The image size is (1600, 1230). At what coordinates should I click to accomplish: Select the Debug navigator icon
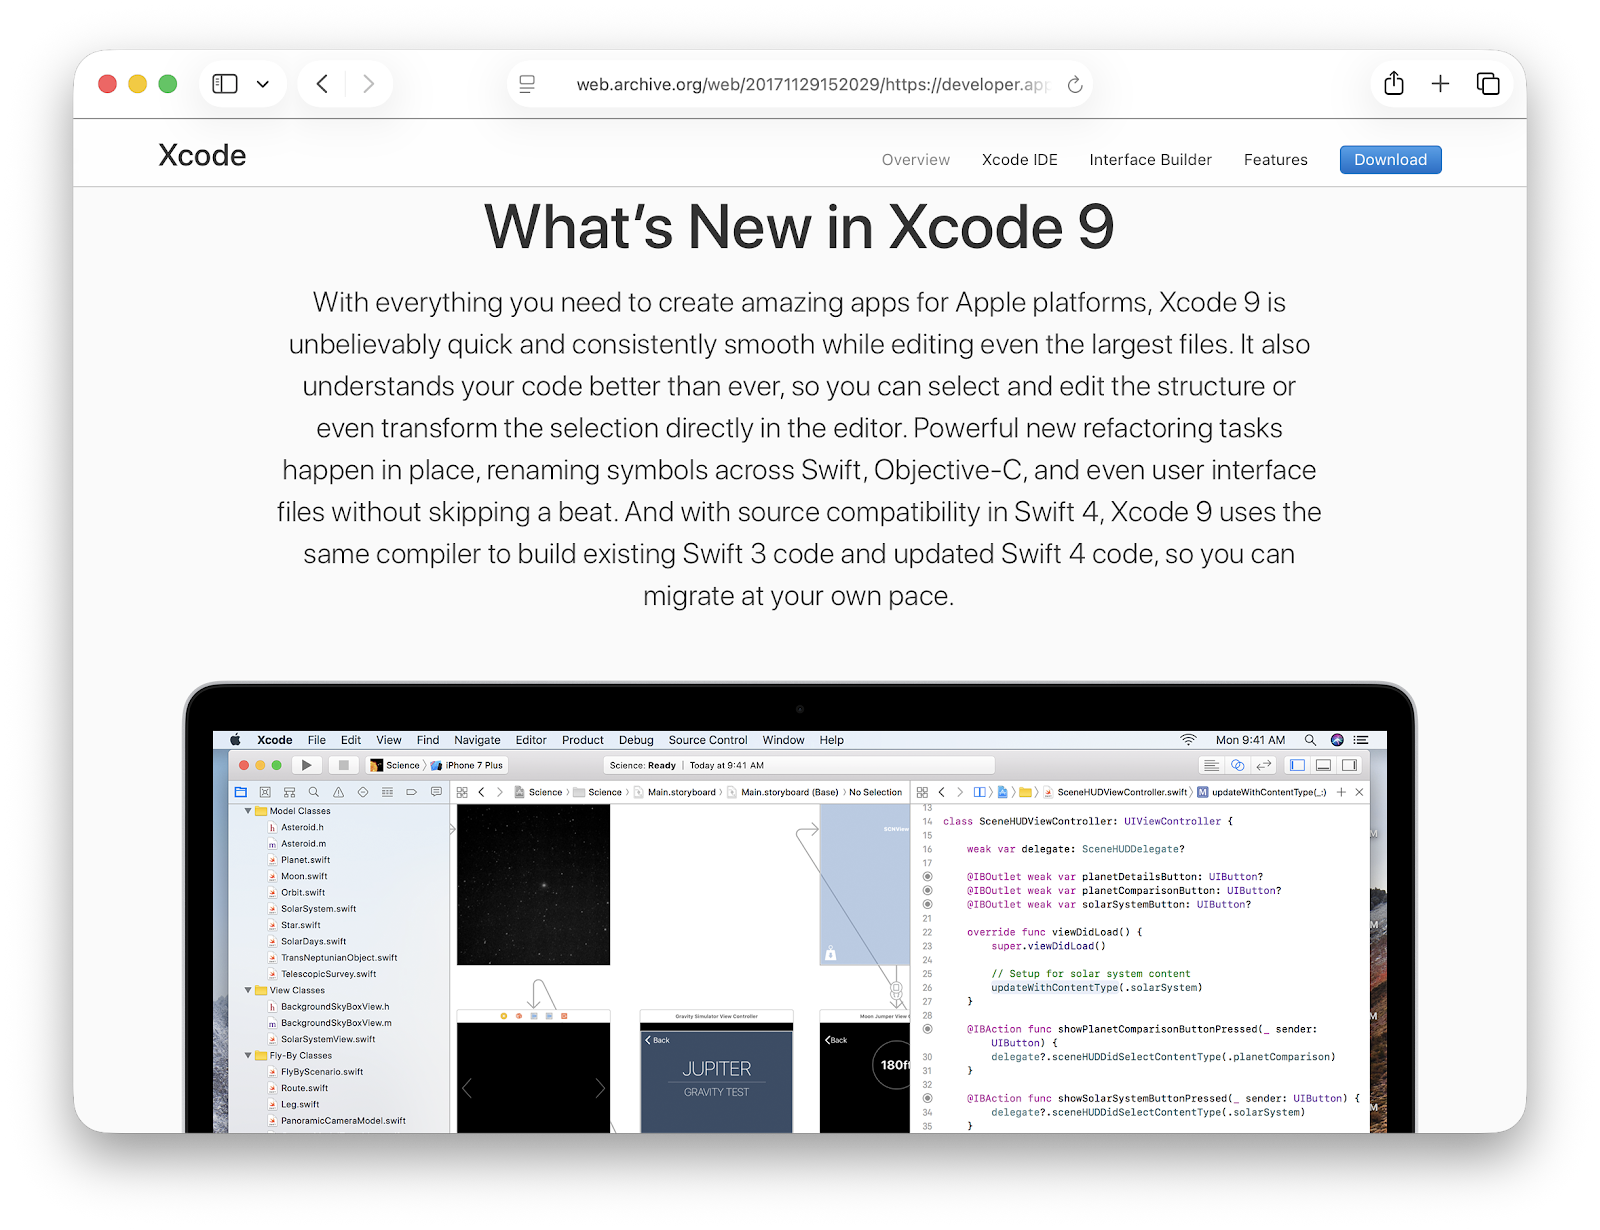[387, 792]
